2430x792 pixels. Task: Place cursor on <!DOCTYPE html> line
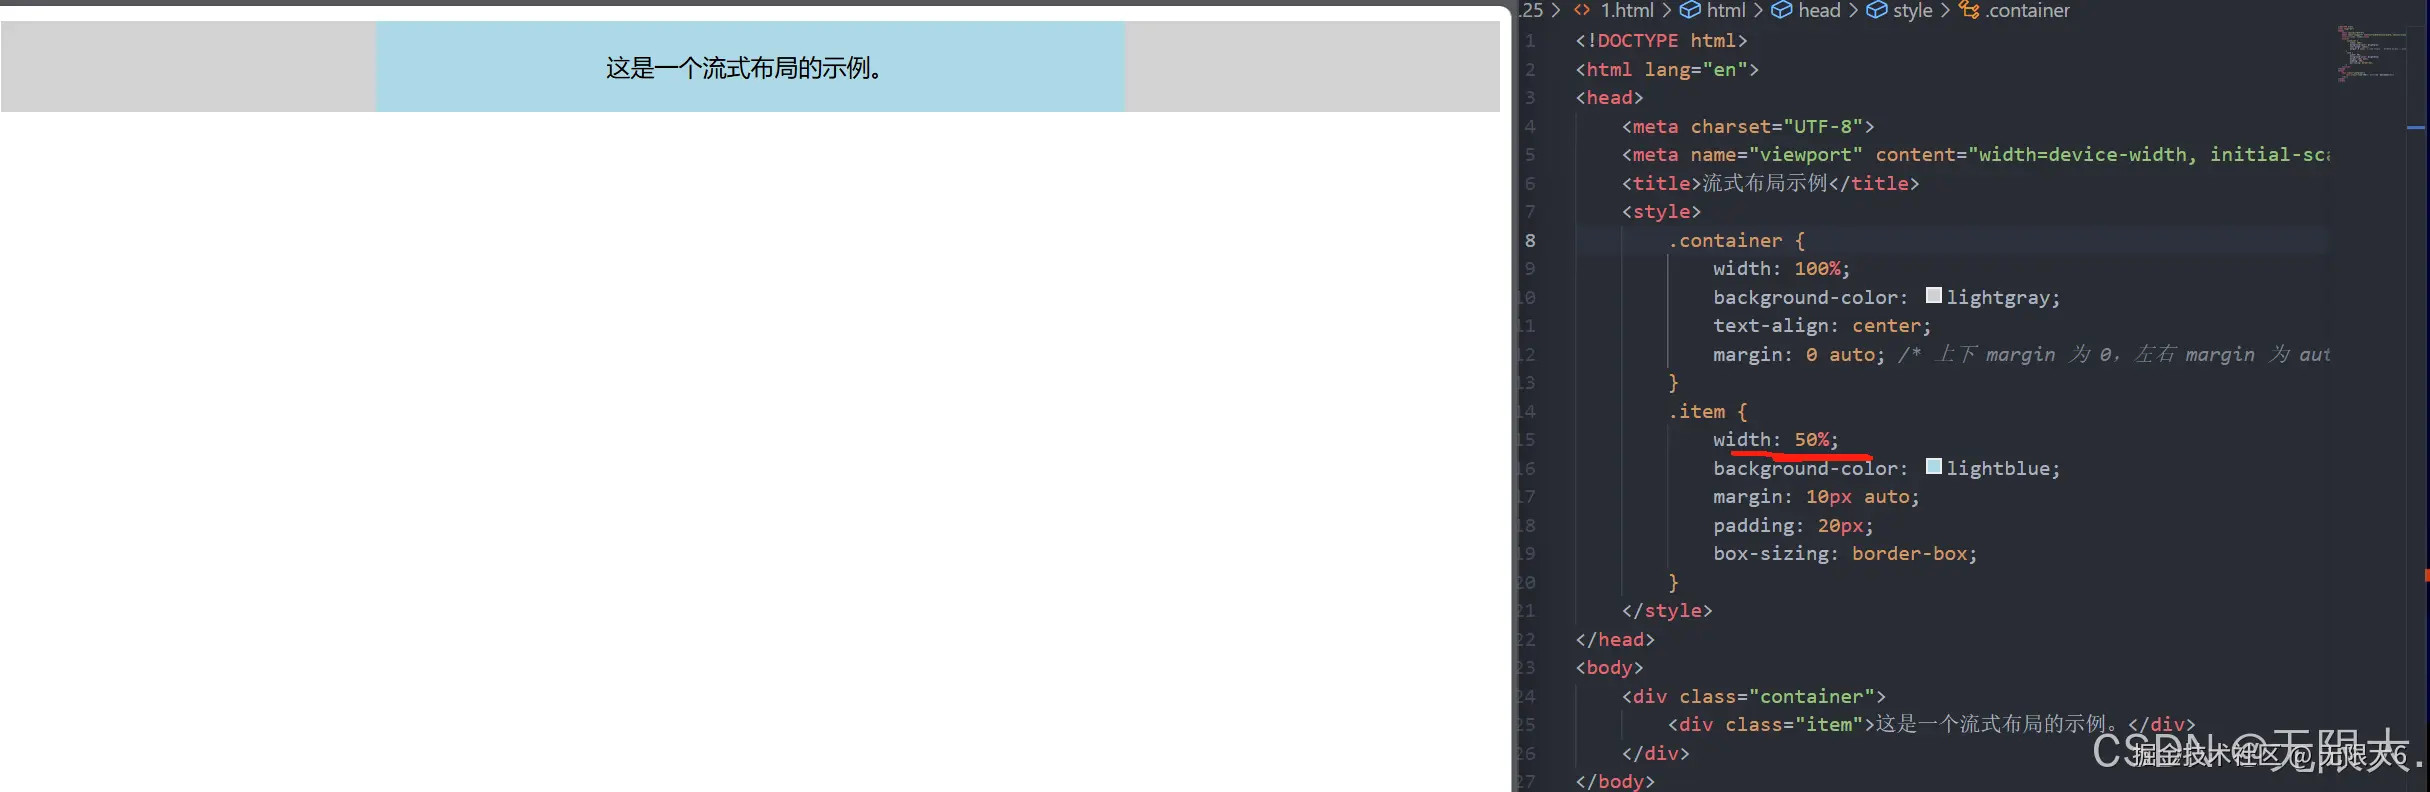click(1661, 41)
